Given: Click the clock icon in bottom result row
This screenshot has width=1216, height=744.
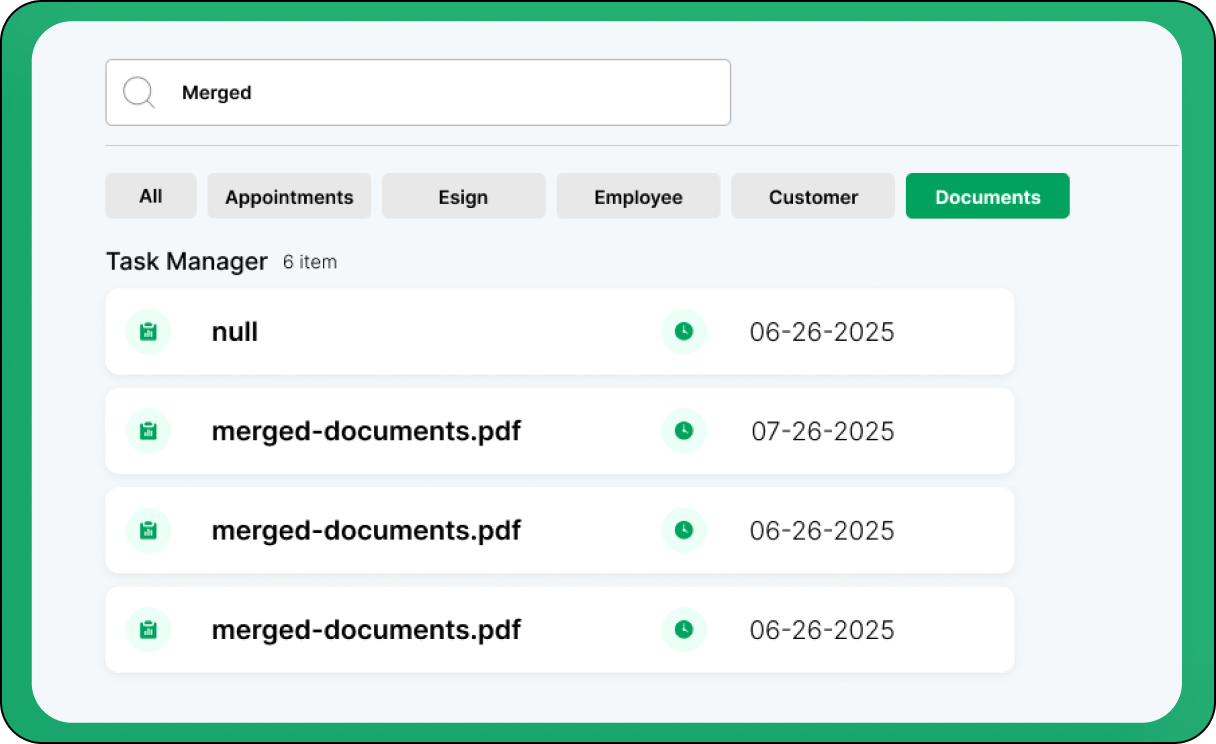Looking at the screenshot, I should point(684,630).
